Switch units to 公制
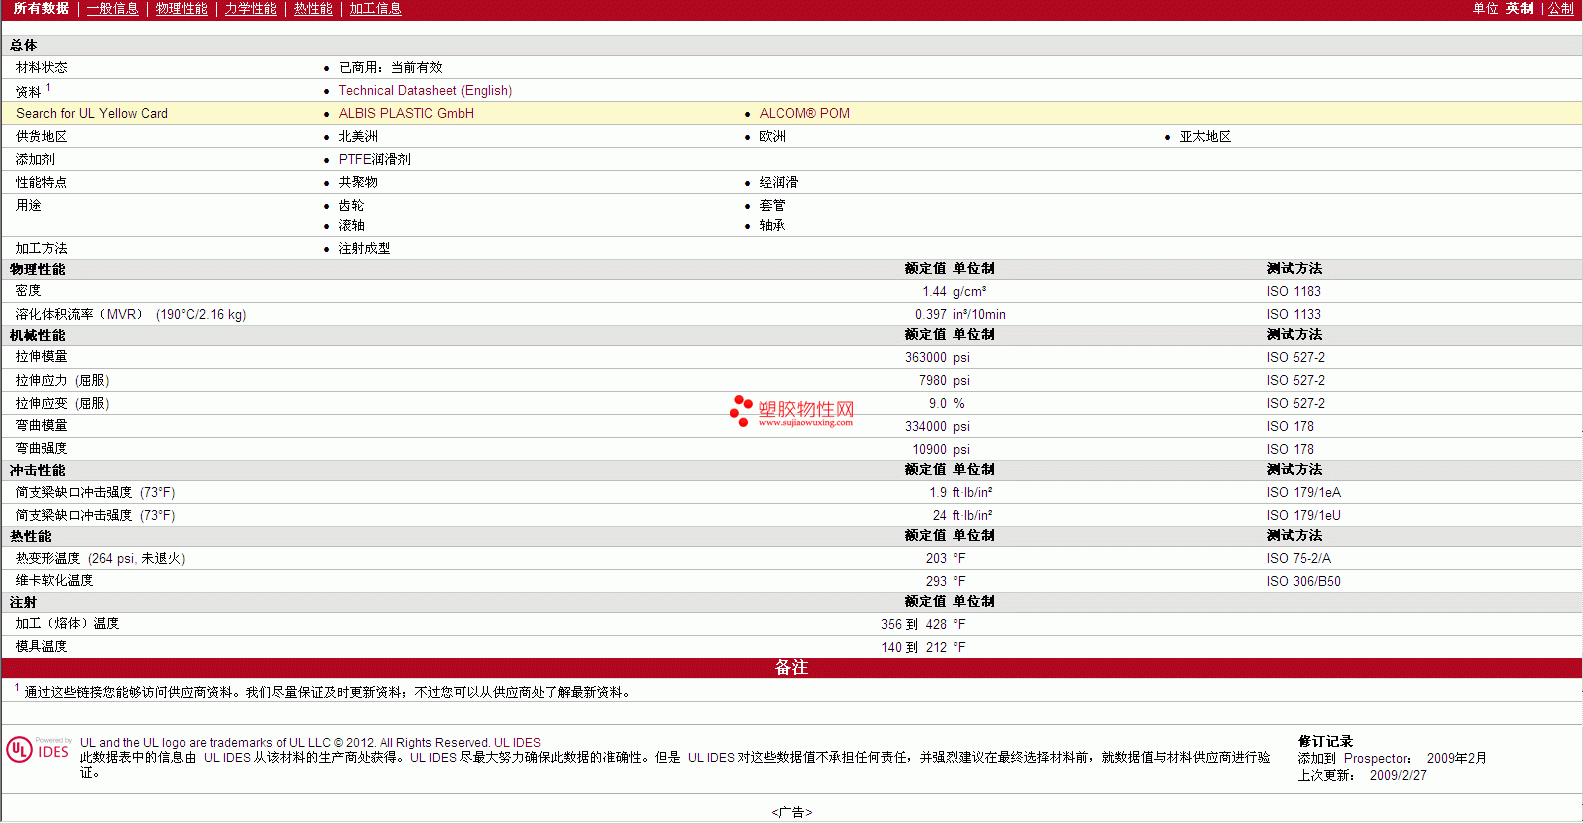Screen dimensions: 1583x824 click(1561, 8)
